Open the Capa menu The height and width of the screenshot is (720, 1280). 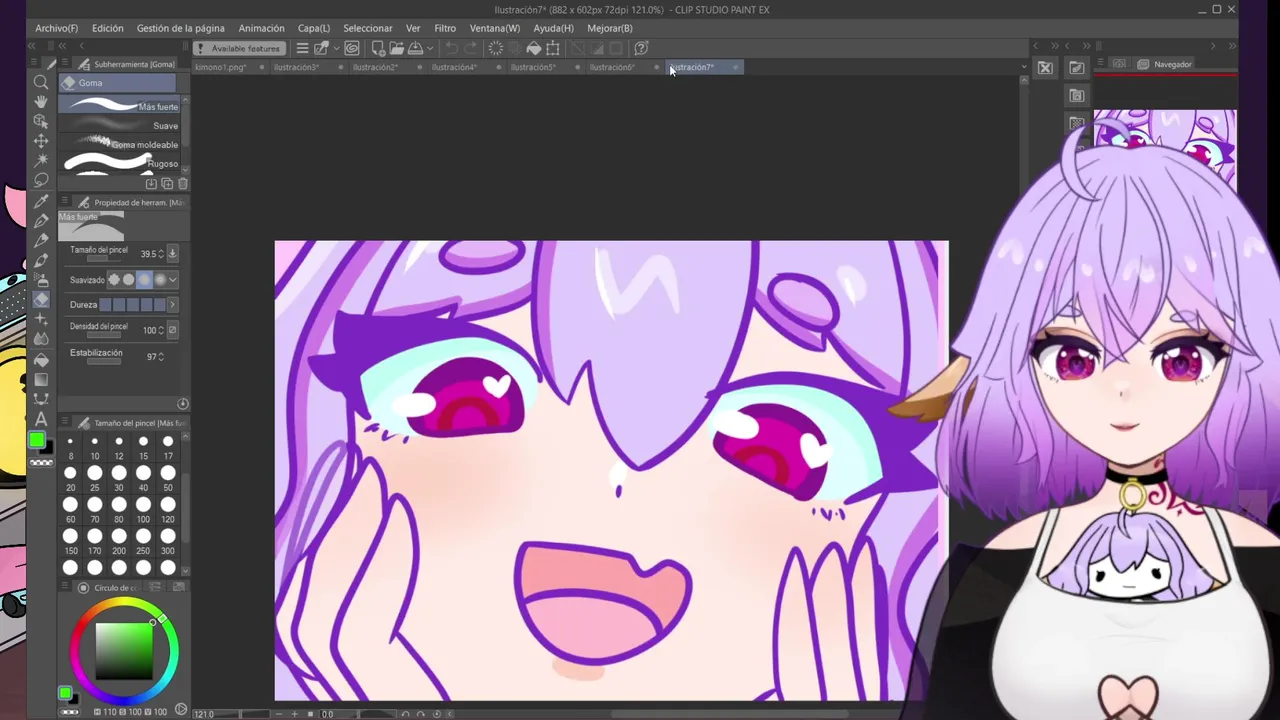tap(314, 28)
